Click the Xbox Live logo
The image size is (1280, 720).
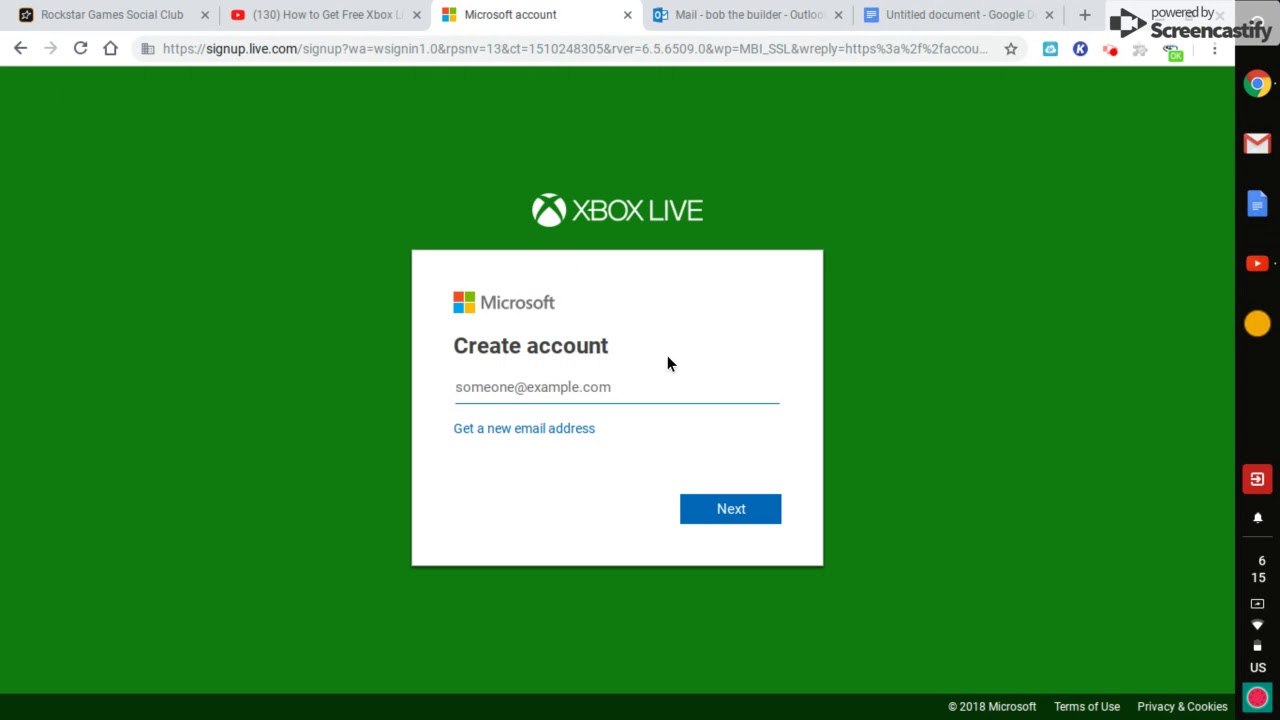coord(617,210)
